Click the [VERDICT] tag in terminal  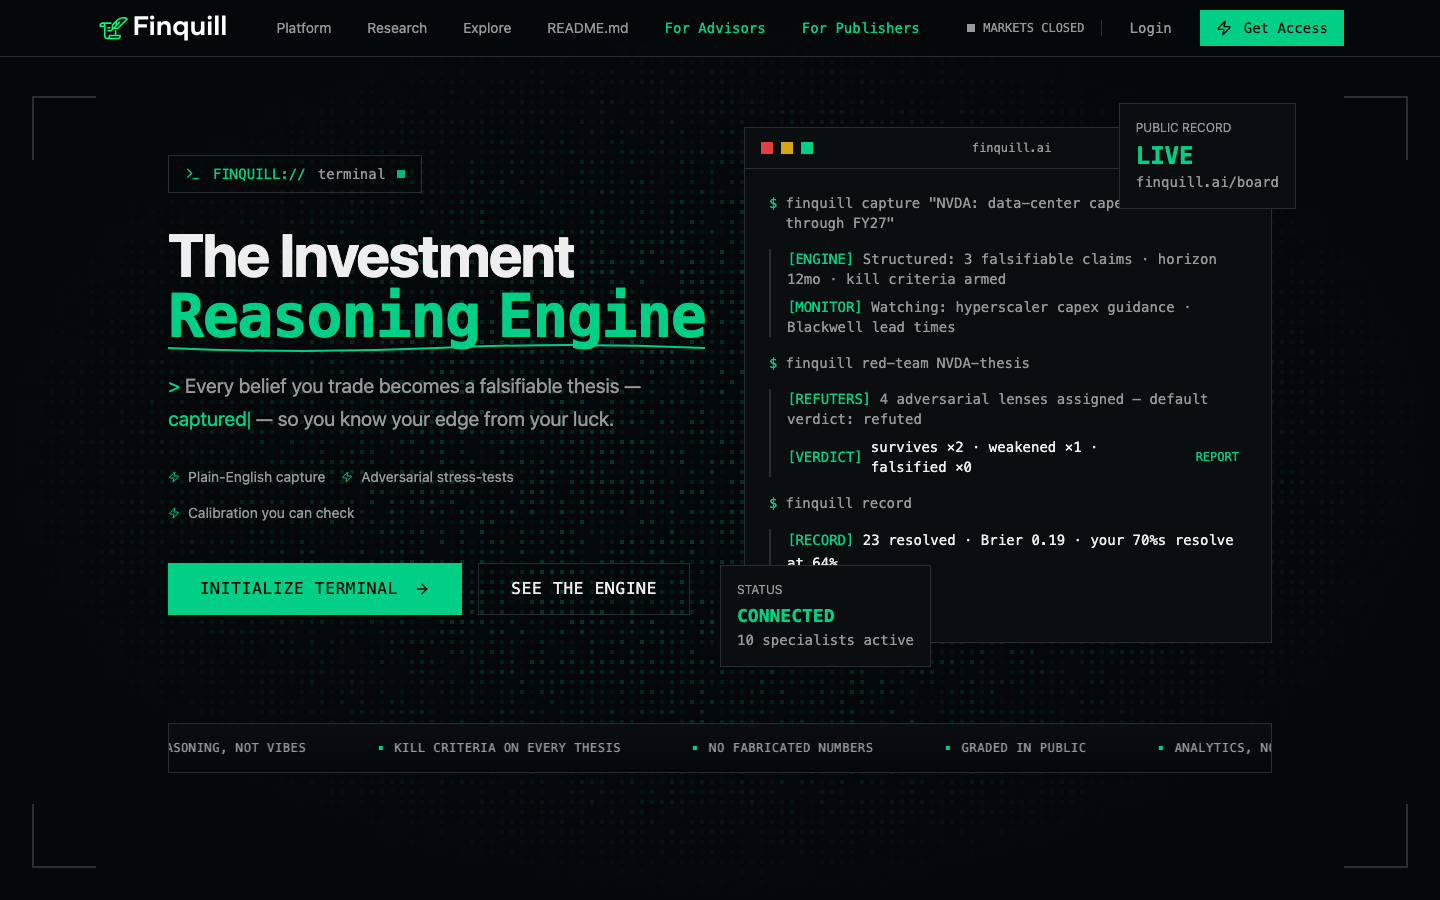pyautogui.click(x=825, y=457)
